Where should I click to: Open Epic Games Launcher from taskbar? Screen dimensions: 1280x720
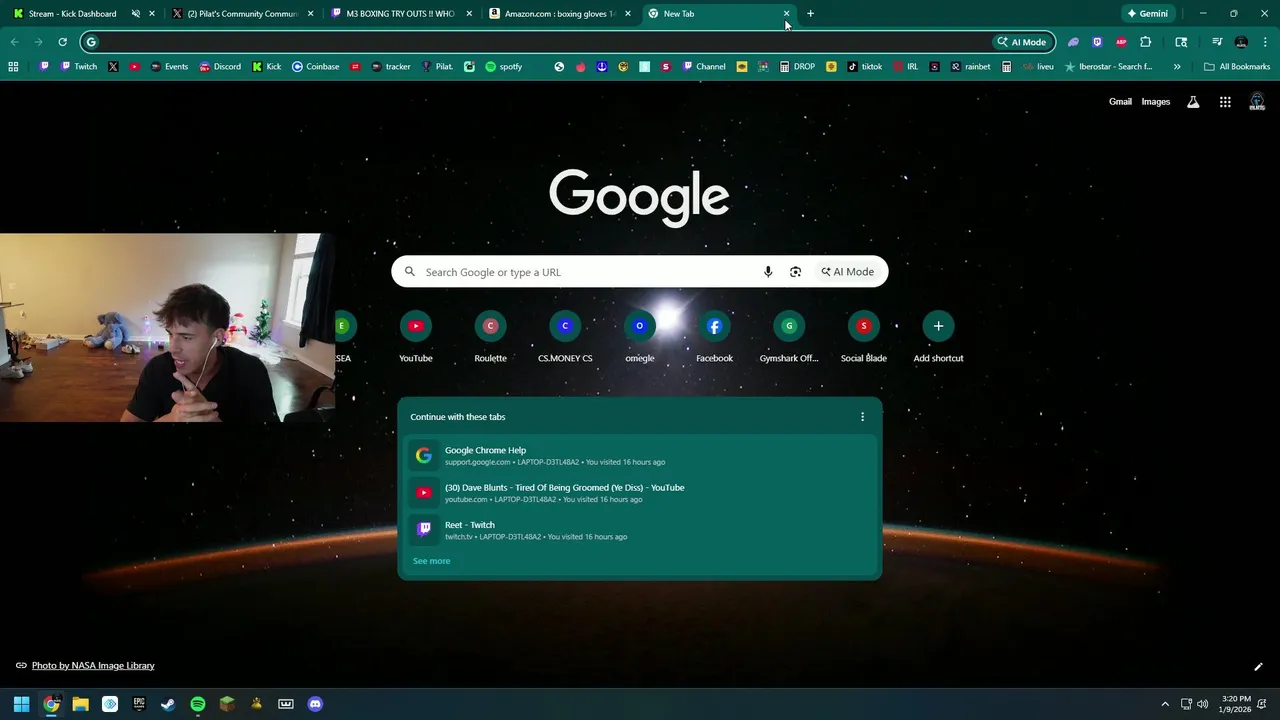[139, 704]
